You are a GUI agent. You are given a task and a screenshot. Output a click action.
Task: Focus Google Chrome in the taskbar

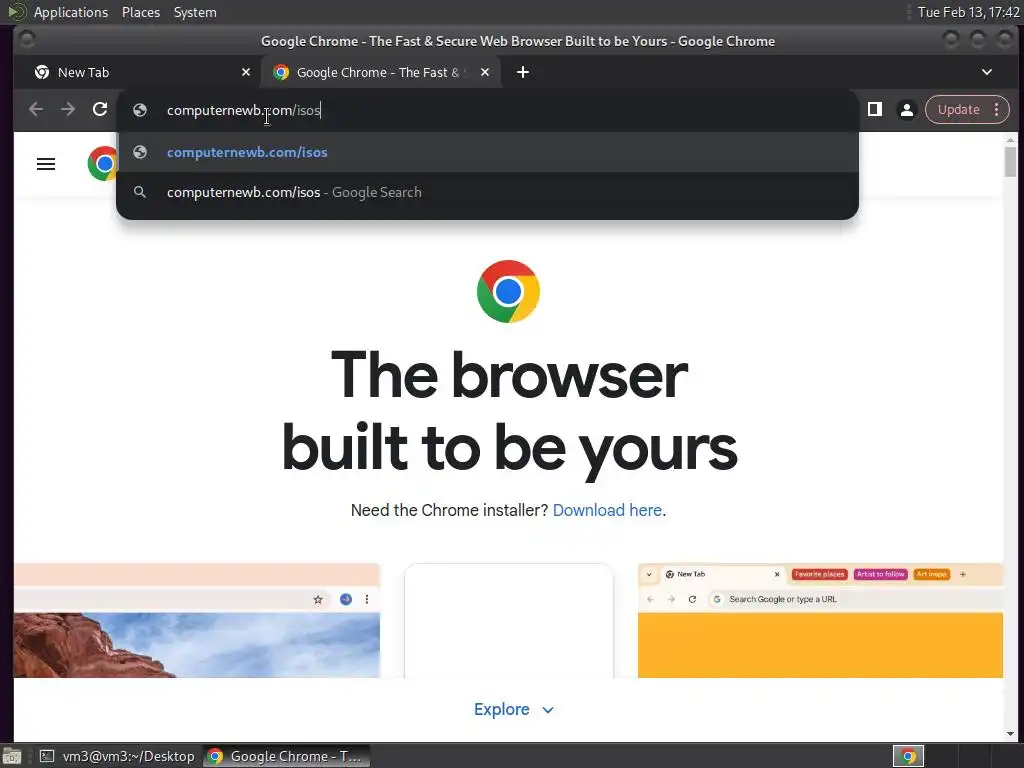[286, 756]
